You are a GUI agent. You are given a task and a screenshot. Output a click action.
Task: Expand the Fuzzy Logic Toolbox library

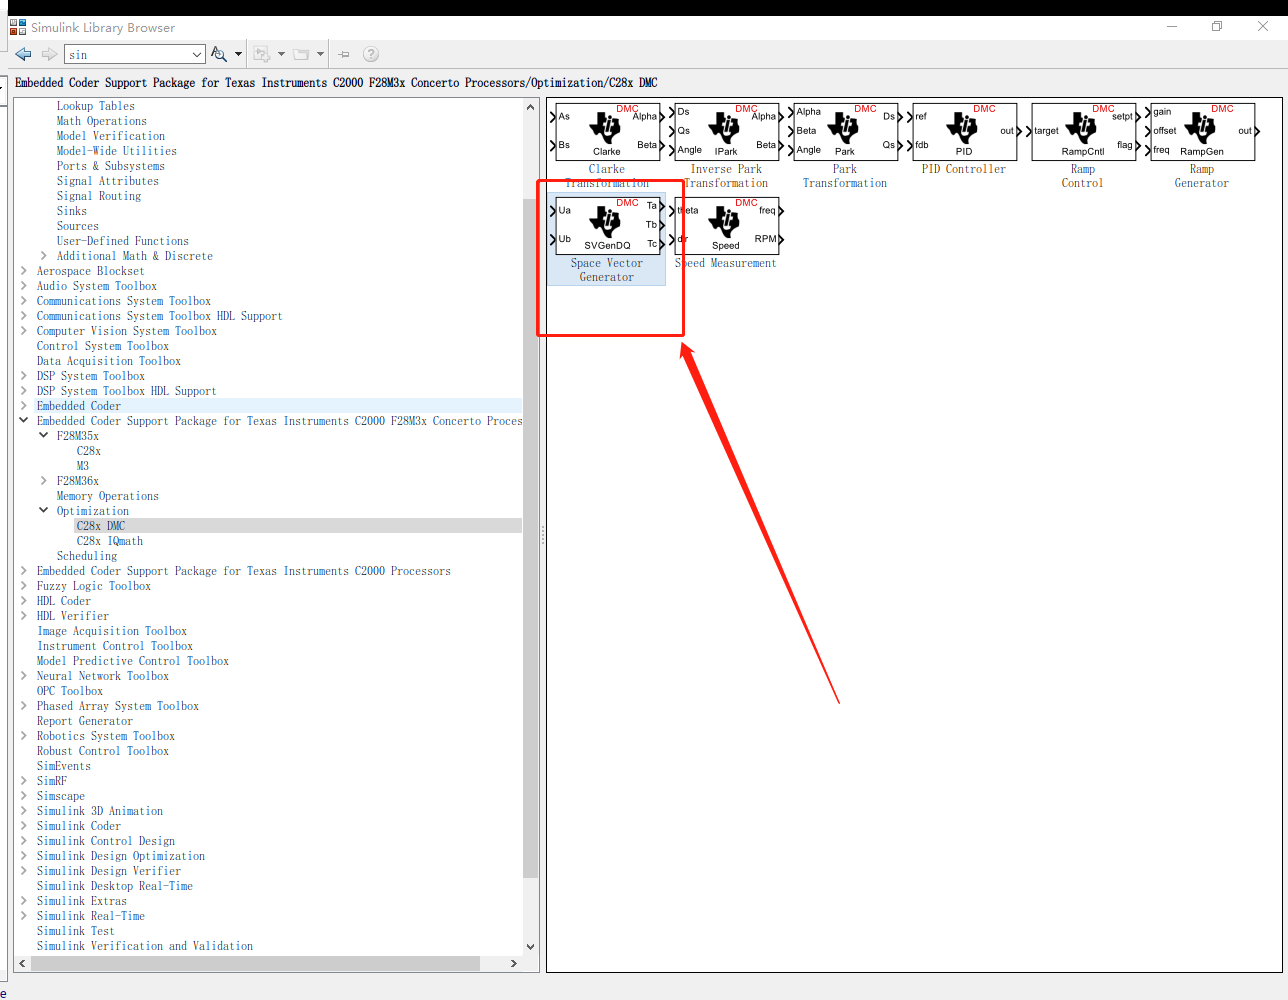pyautogui.click(x=24, y=586)
